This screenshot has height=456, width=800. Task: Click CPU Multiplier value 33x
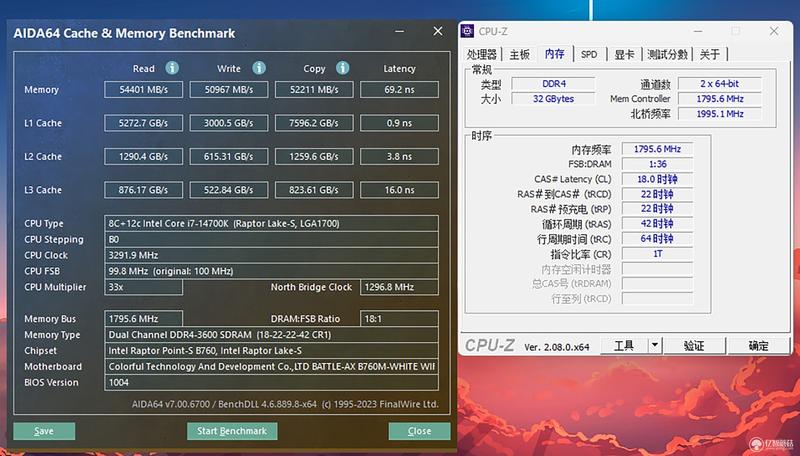pos(143,287)
